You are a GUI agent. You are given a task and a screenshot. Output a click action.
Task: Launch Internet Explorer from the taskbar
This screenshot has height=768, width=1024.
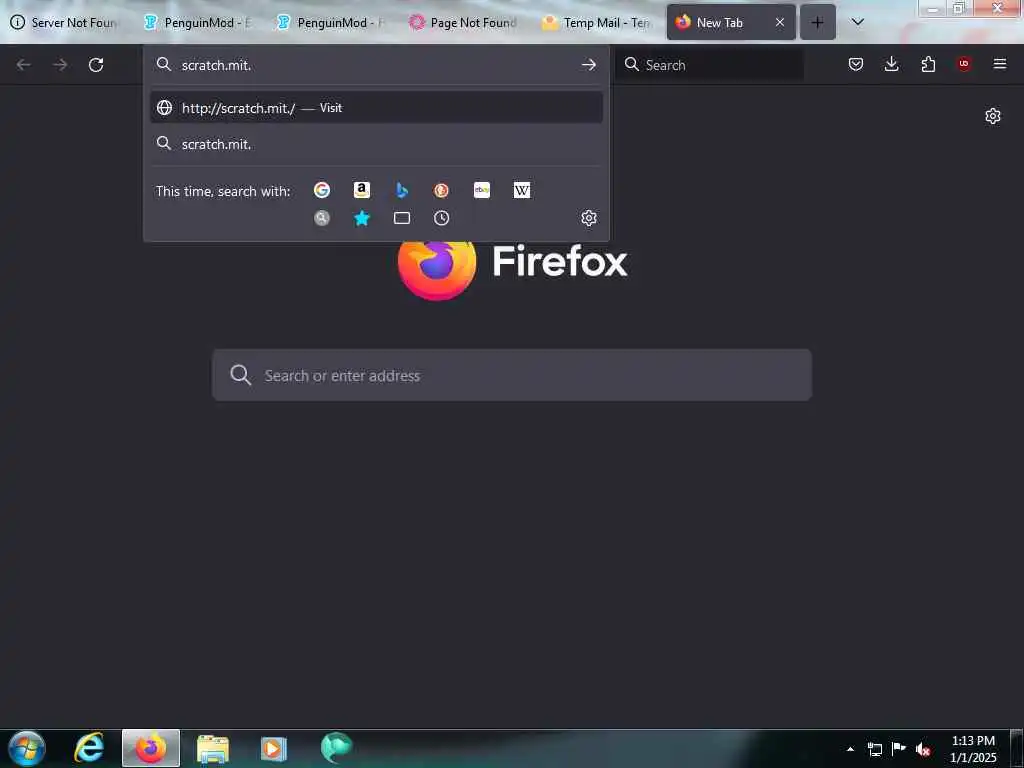coord(89,748)
